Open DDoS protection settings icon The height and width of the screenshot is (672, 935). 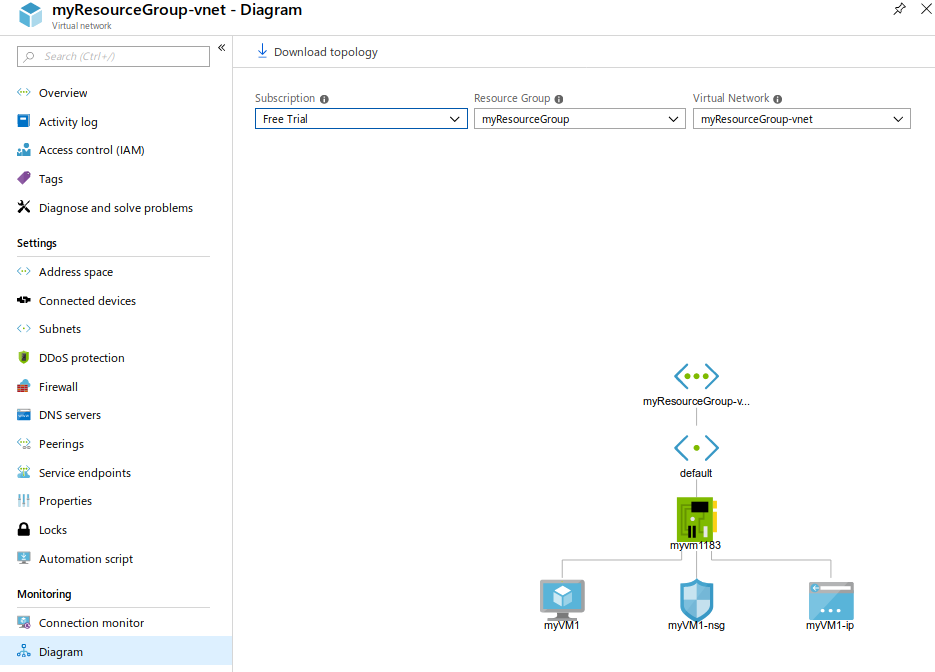click(x=24, y=357)
